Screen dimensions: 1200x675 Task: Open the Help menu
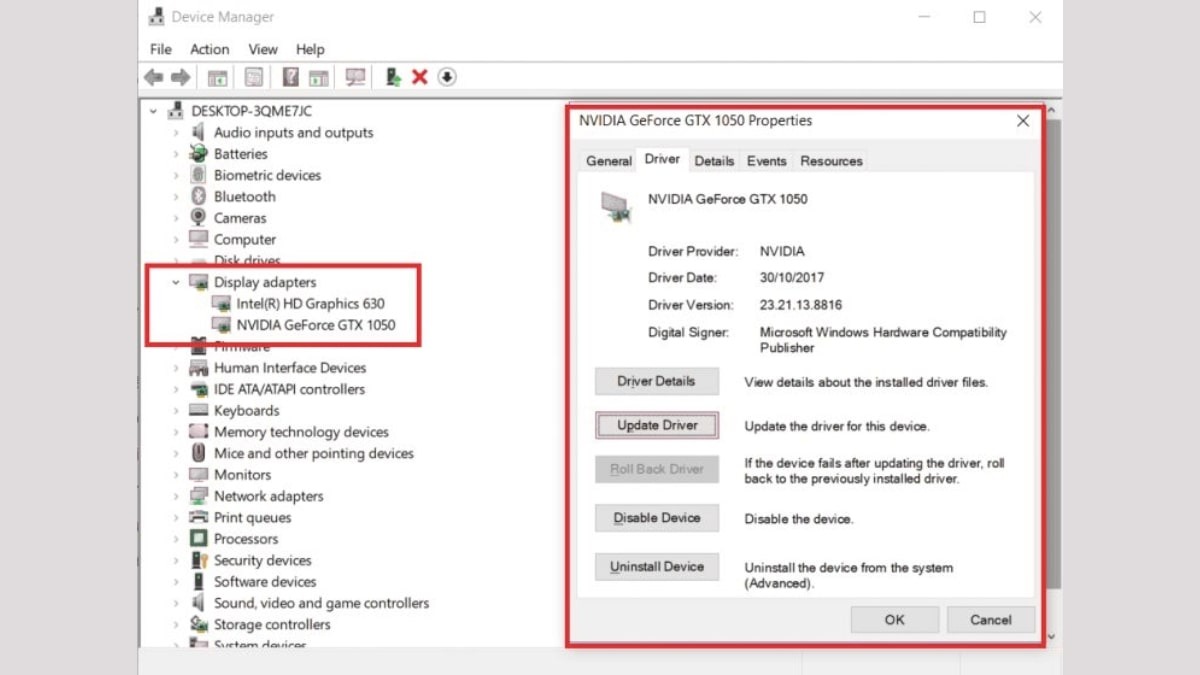310,49
